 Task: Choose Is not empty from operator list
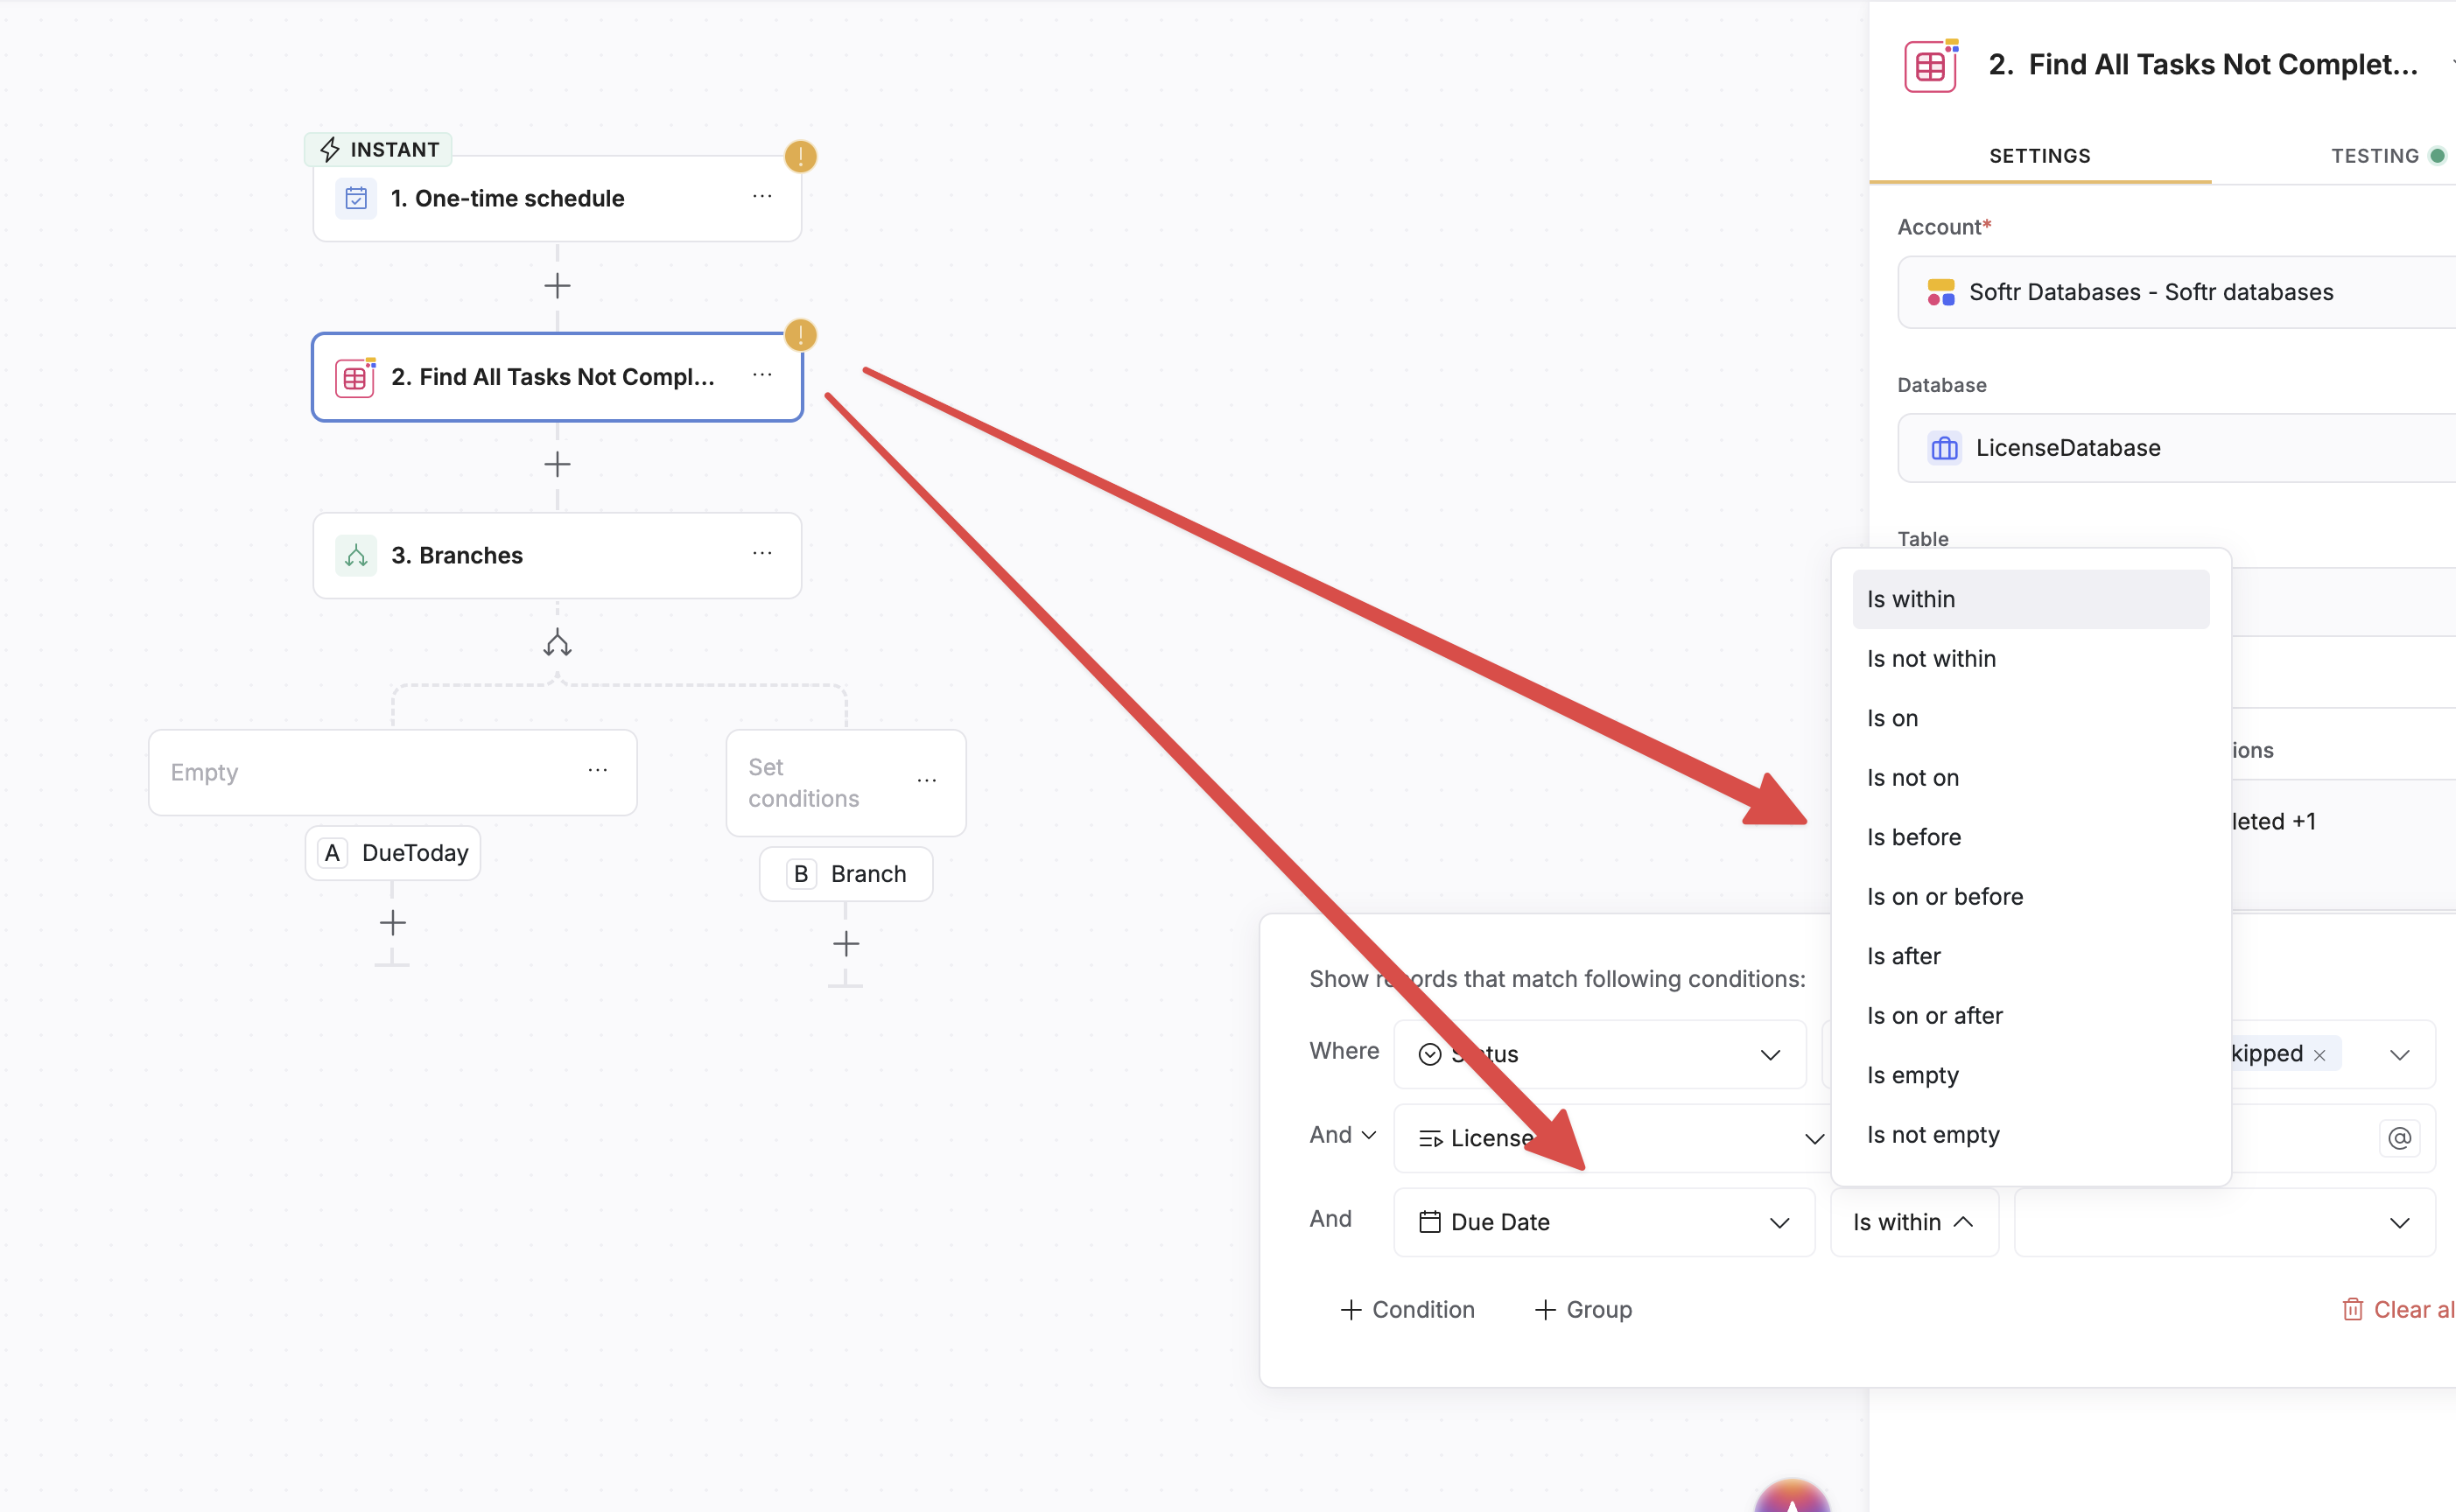(x=1933, y=1135)
